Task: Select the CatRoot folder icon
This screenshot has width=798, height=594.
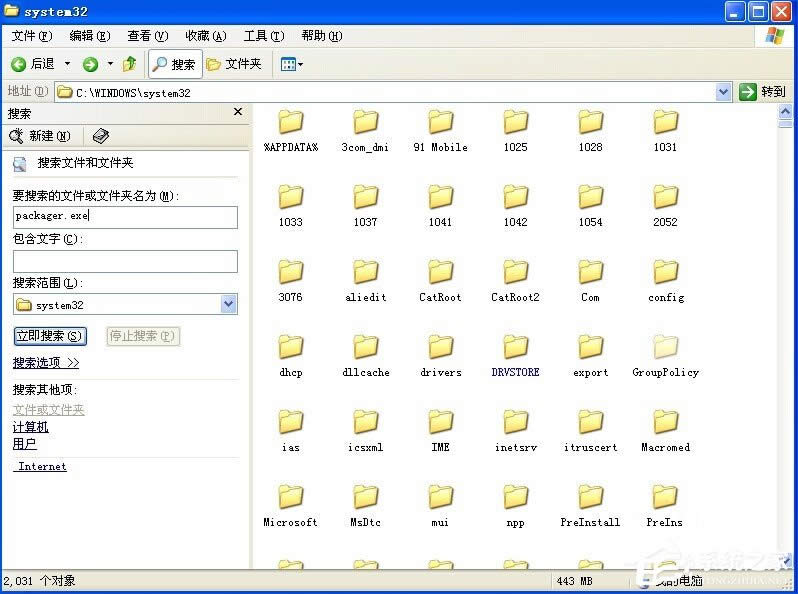Action: [441, 272]
